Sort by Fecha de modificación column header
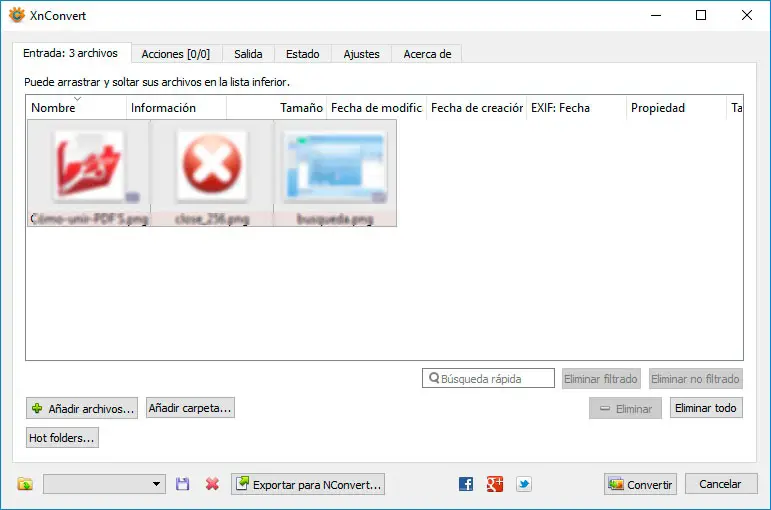The height and width of the screenshot is (510, 771). 377,108
